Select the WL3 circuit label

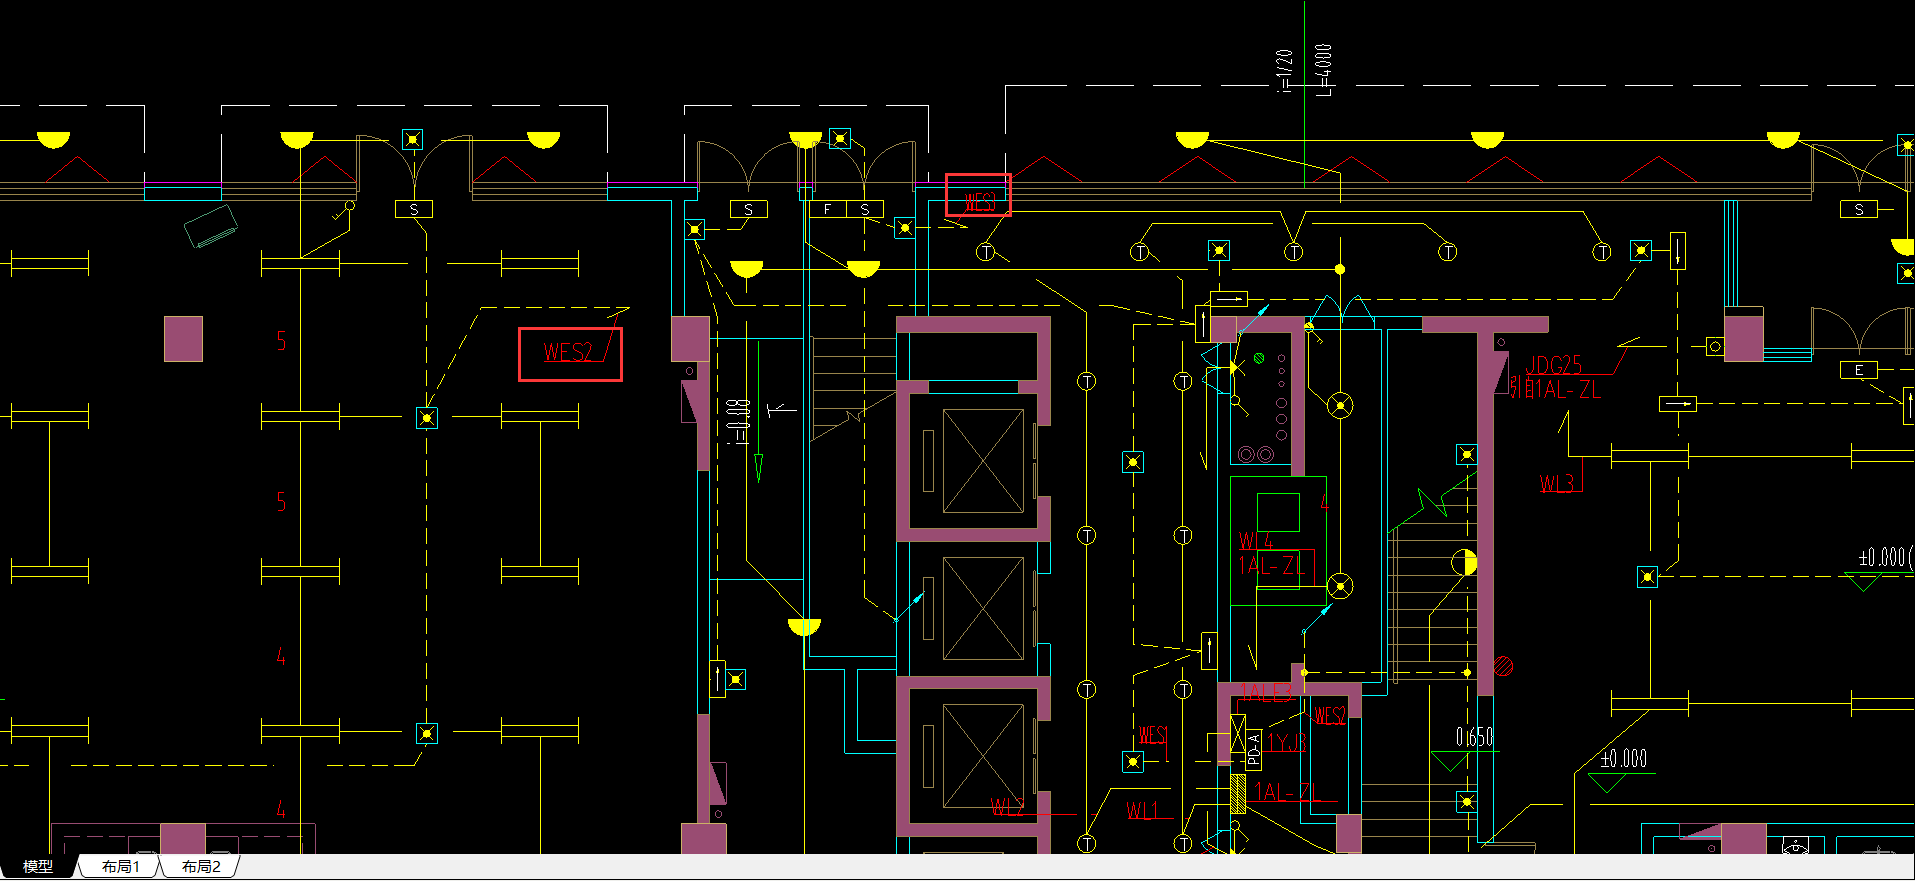(x=1557, y=484)
